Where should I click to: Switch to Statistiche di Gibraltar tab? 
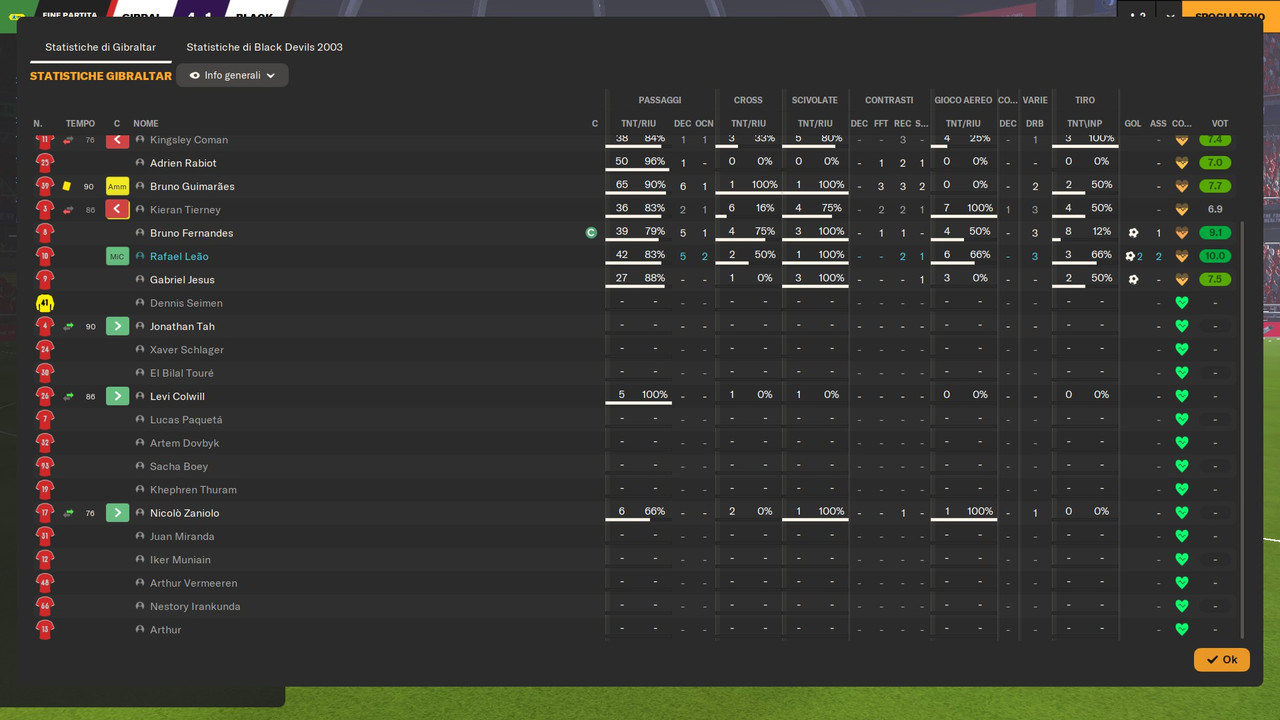coord(100,47)
